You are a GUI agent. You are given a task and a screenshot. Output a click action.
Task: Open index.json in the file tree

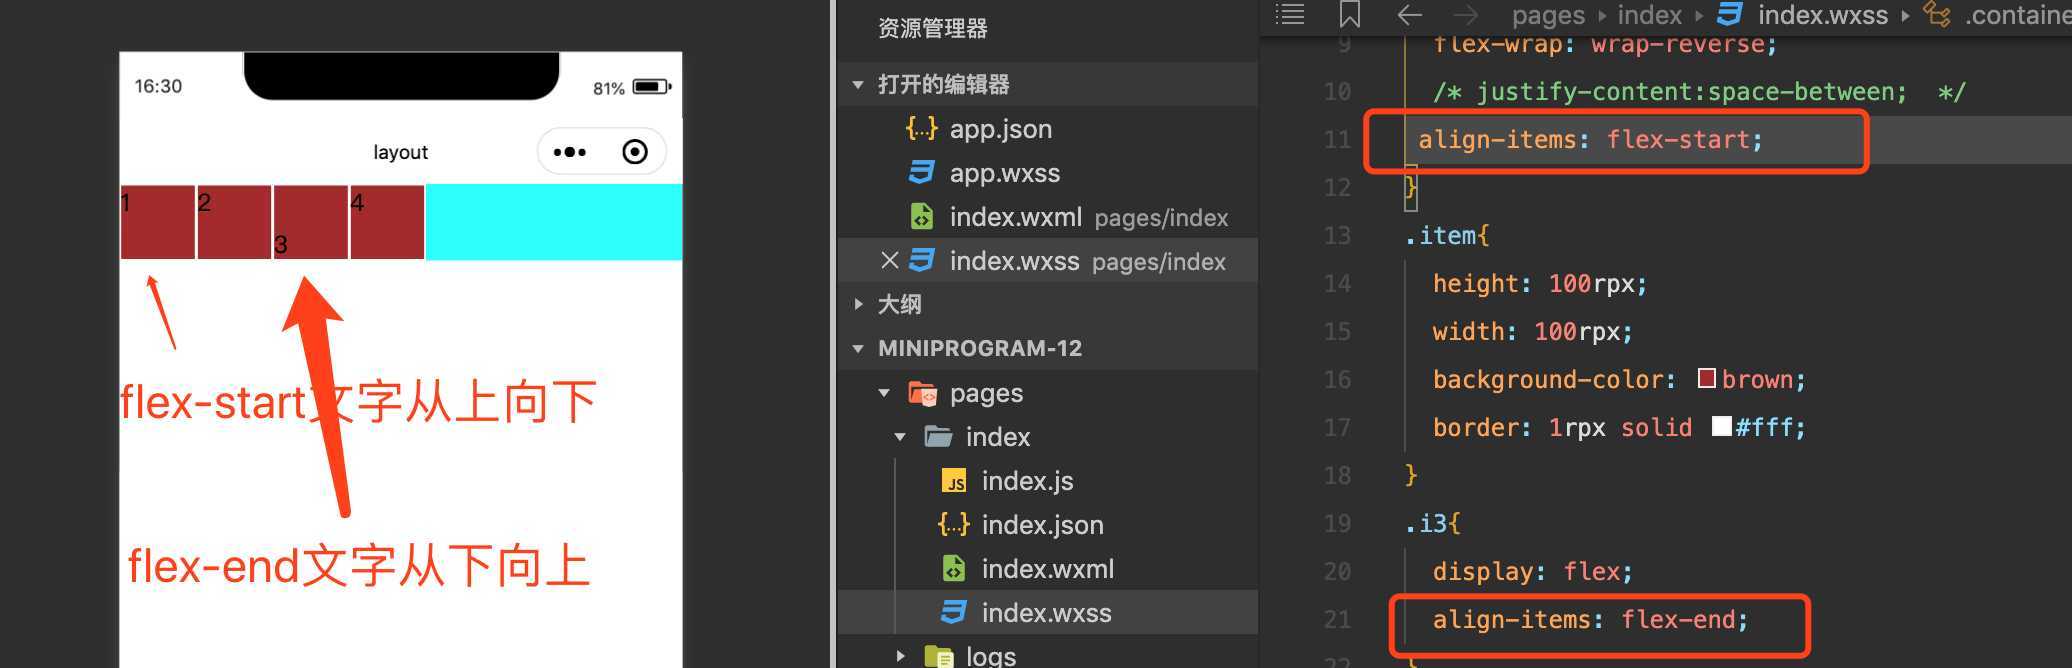(x=1047, y=524)
